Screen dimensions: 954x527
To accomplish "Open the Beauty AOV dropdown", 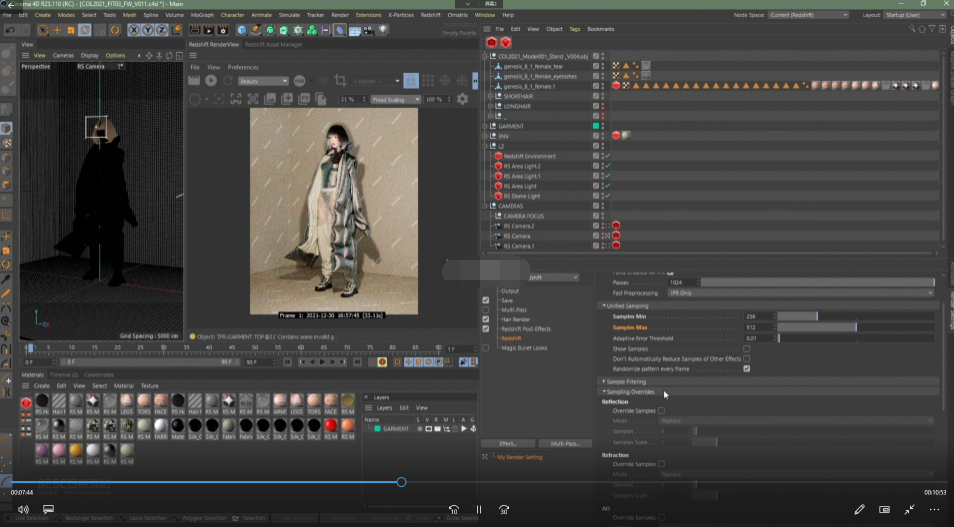I will pyautogui.click(x=263, y=81).
